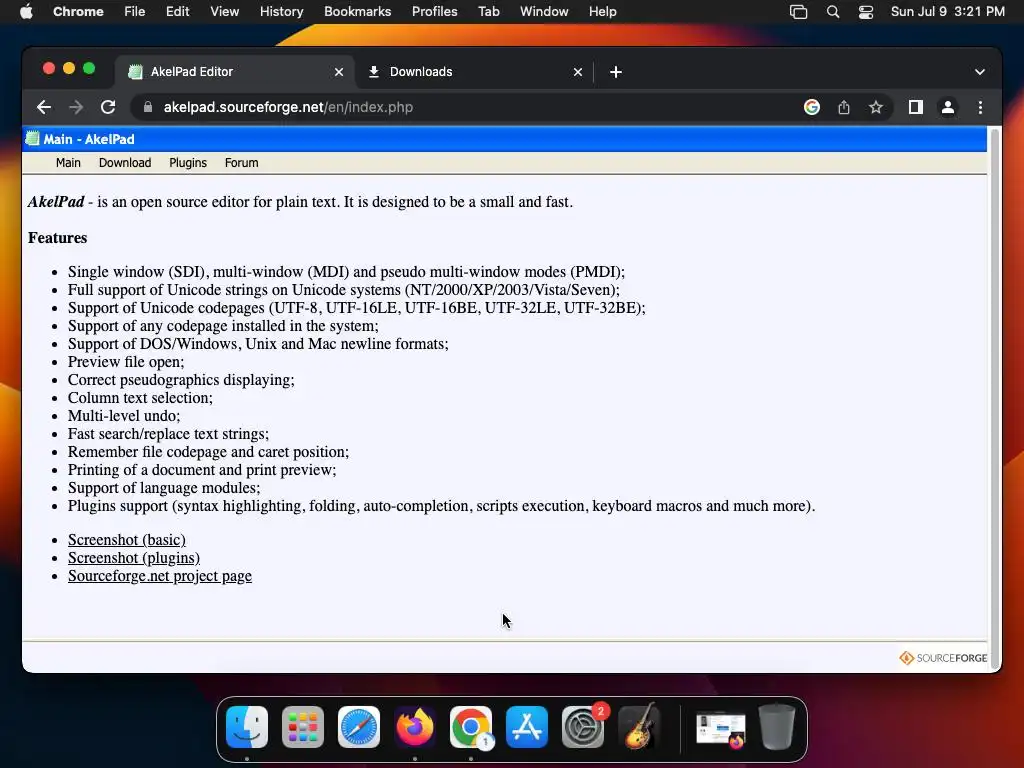Bookmark this page with star icon
1024x768 pixels.
[876, 107]
